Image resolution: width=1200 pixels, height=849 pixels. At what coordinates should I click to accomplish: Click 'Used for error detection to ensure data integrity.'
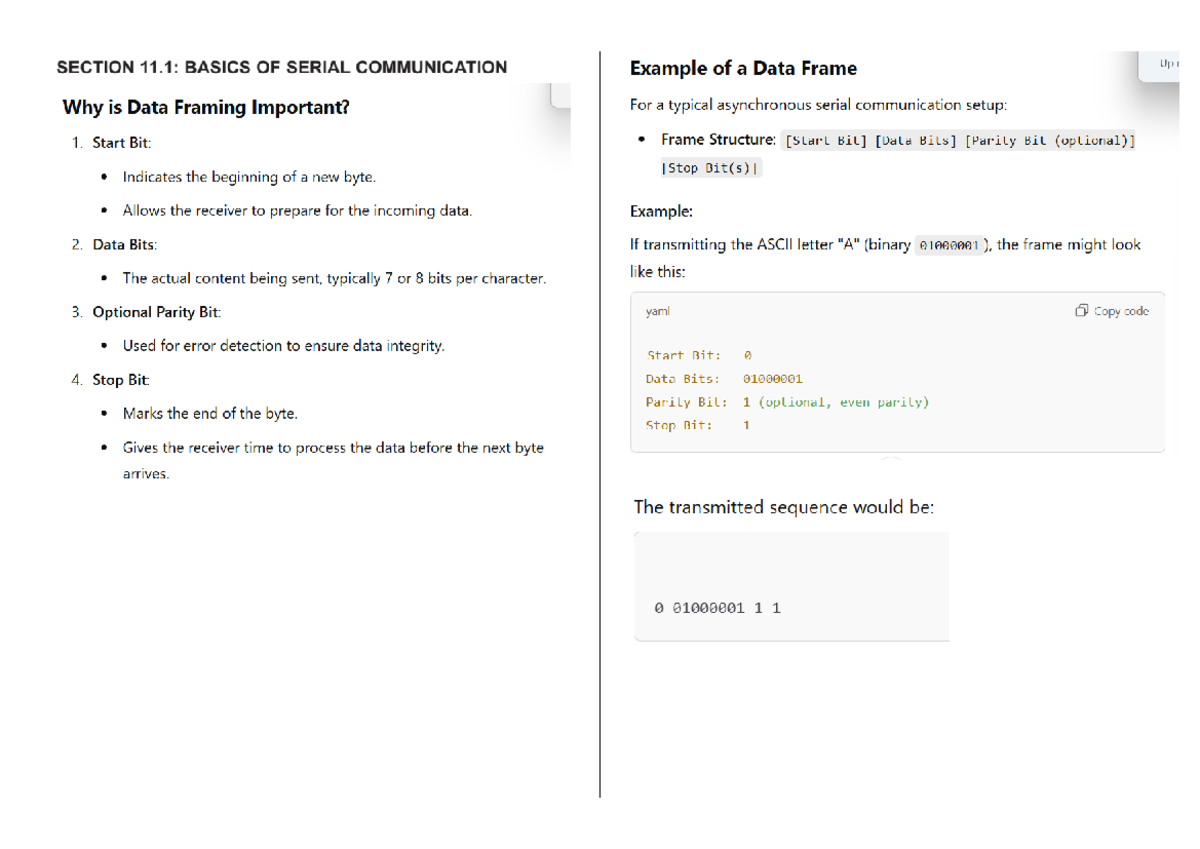tap(283, 346)
